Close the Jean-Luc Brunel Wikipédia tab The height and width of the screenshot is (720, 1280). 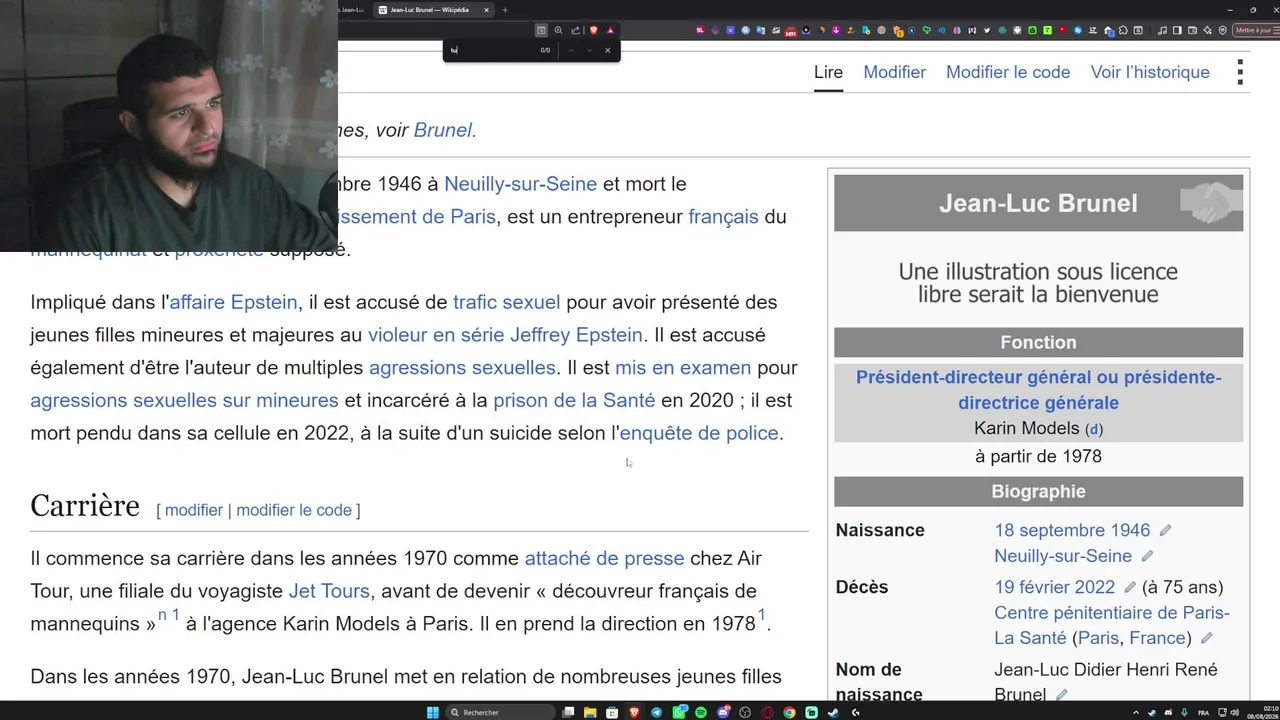[x=487, y=10]
